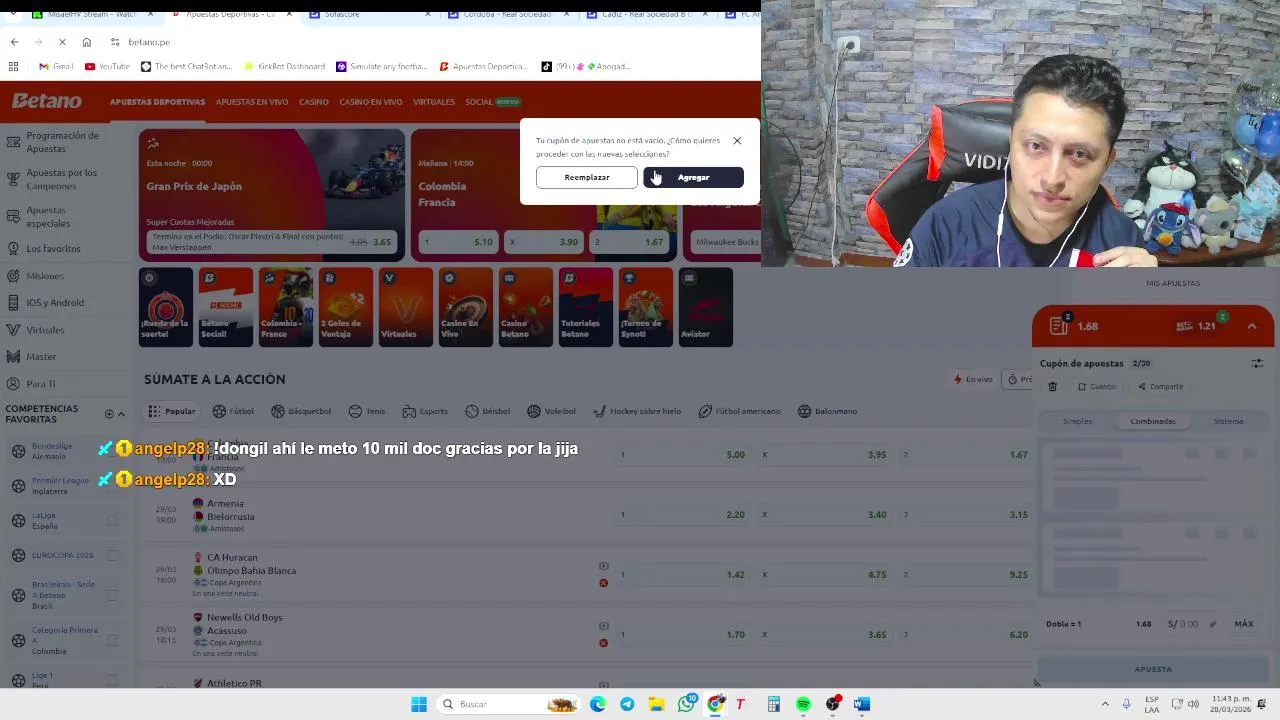
Task: Tick the Brasileirao Serie A checkbox
Action: (112, 595)
